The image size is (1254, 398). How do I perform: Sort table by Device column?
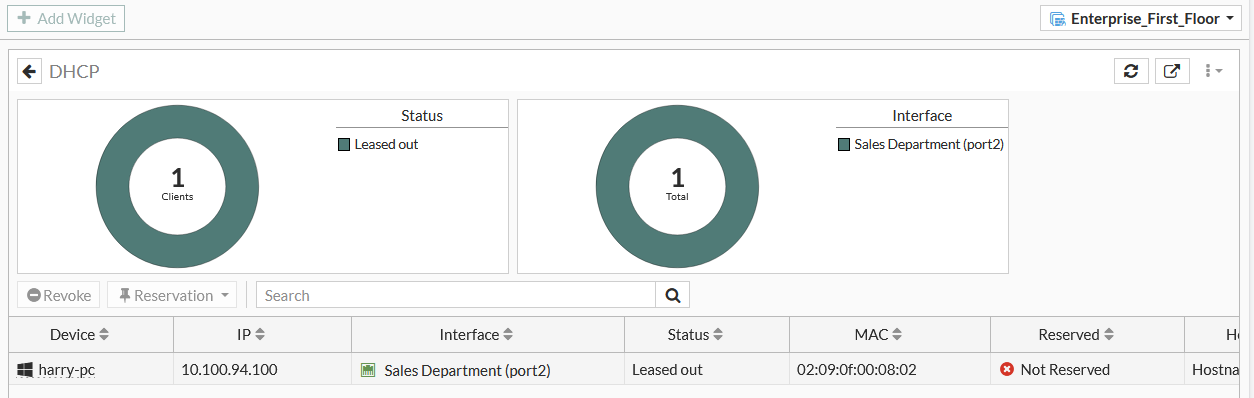[x=91, y=335]
